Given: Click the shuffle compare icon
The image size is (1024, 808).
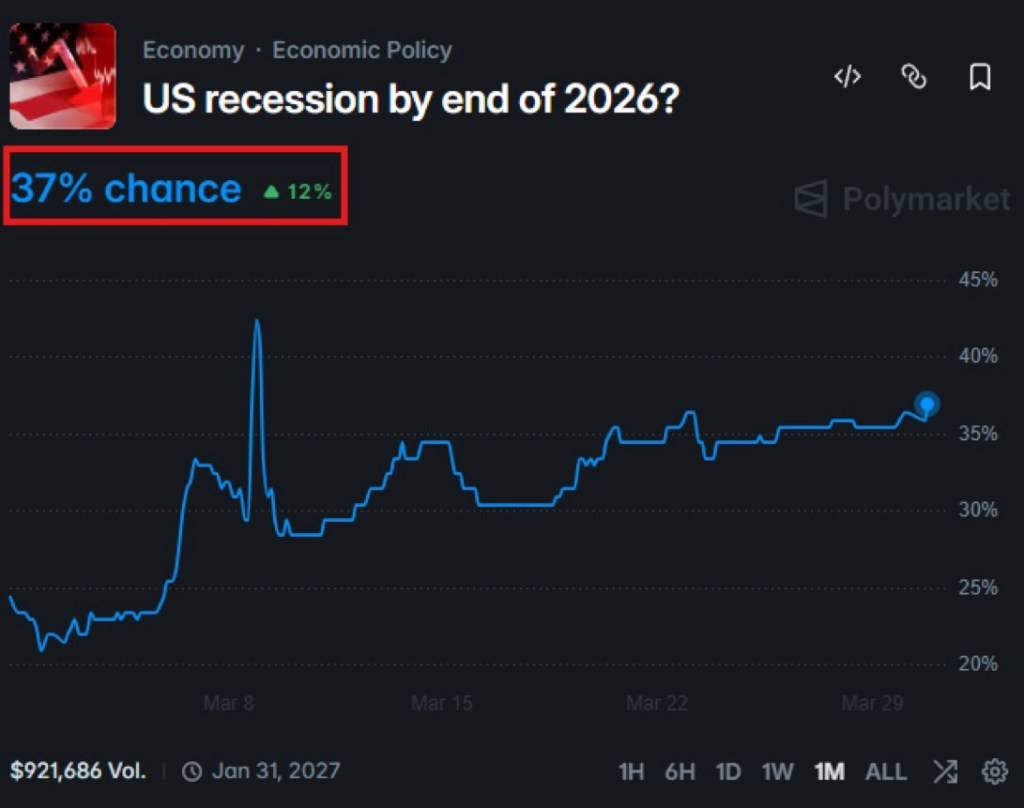Looking at the screenshot, I should point(945,771).
